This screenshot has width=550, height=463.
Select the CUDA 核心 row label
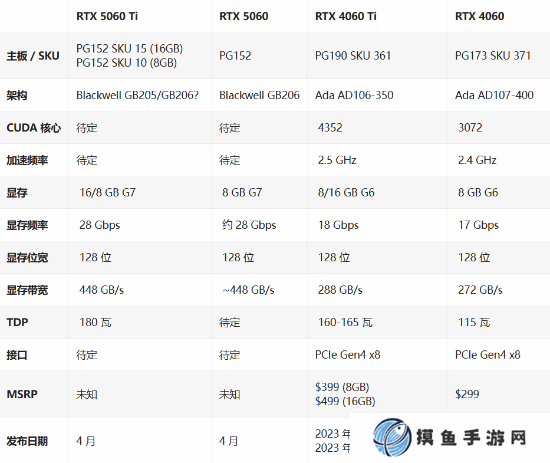[x=34, y=128]
